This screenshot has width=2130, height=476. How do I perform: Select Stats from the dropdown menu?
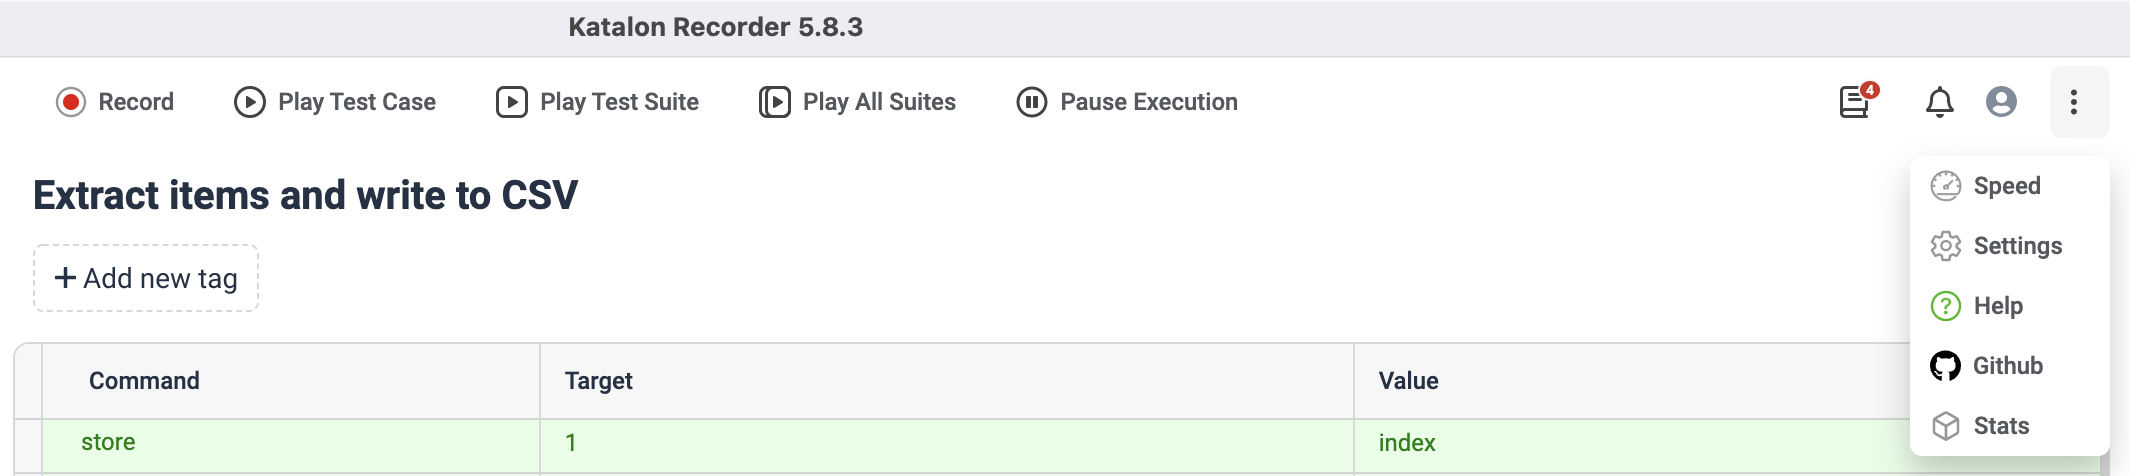[x=2000, y=426]
